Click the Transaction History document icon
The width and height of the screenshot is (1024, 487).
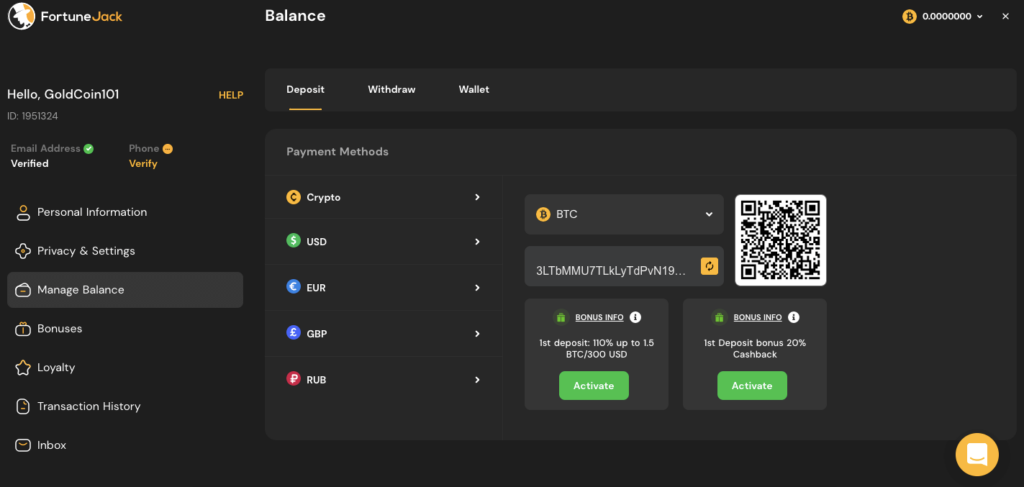24,406
